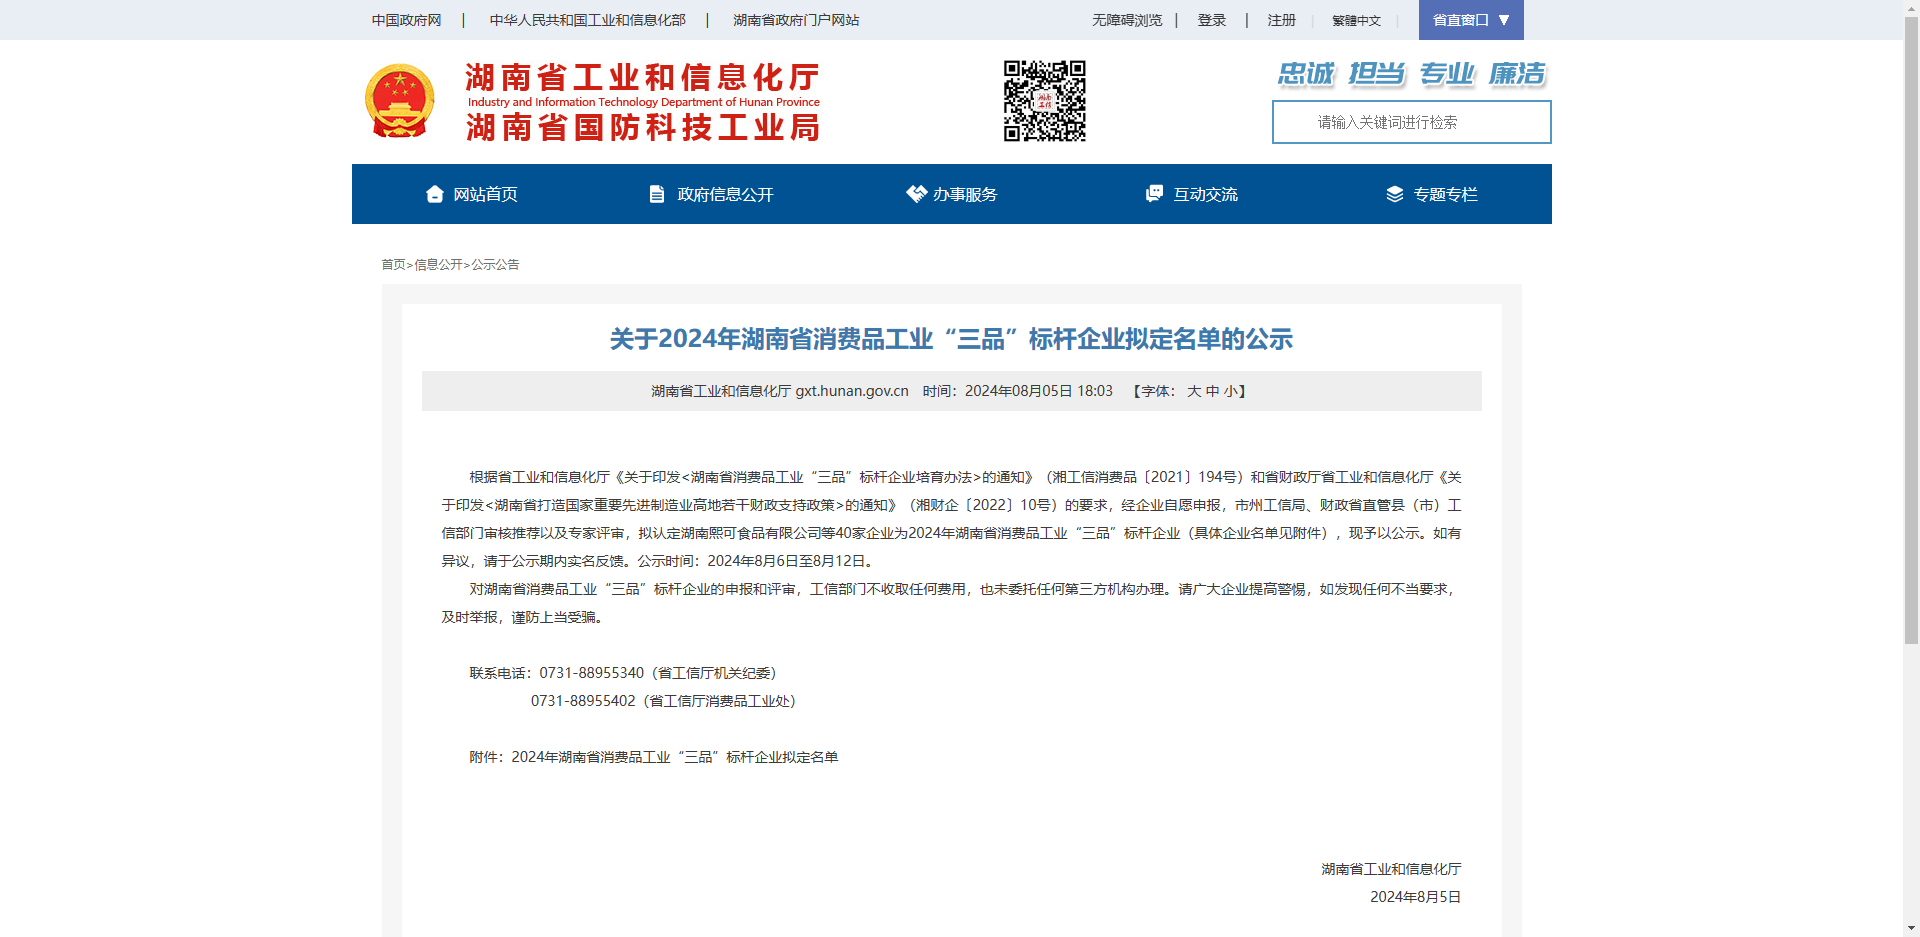Click the layers icon beside 专题专栏
The image size is (1920, 937).
1395,194
